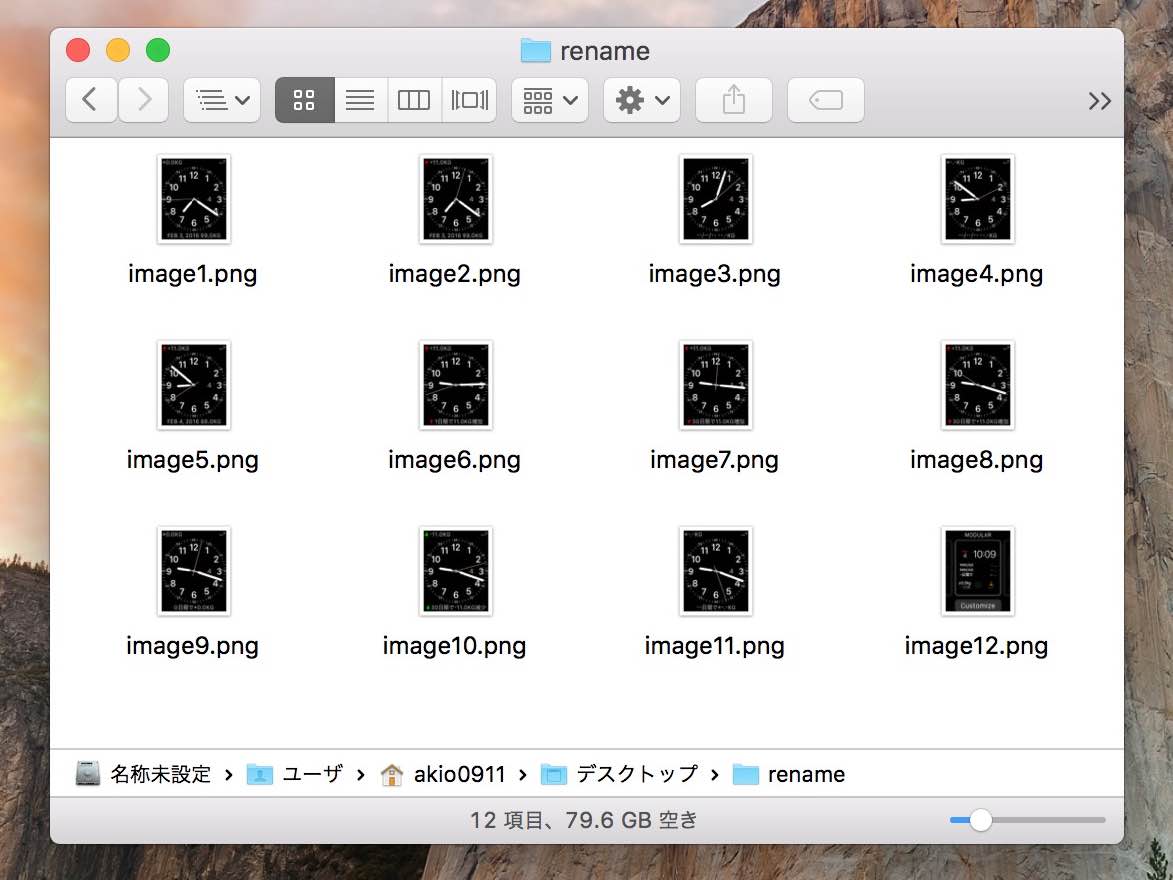The image size is (1173, 880).
Task: Open the gear action menu
Action: [x=642, y=100]
